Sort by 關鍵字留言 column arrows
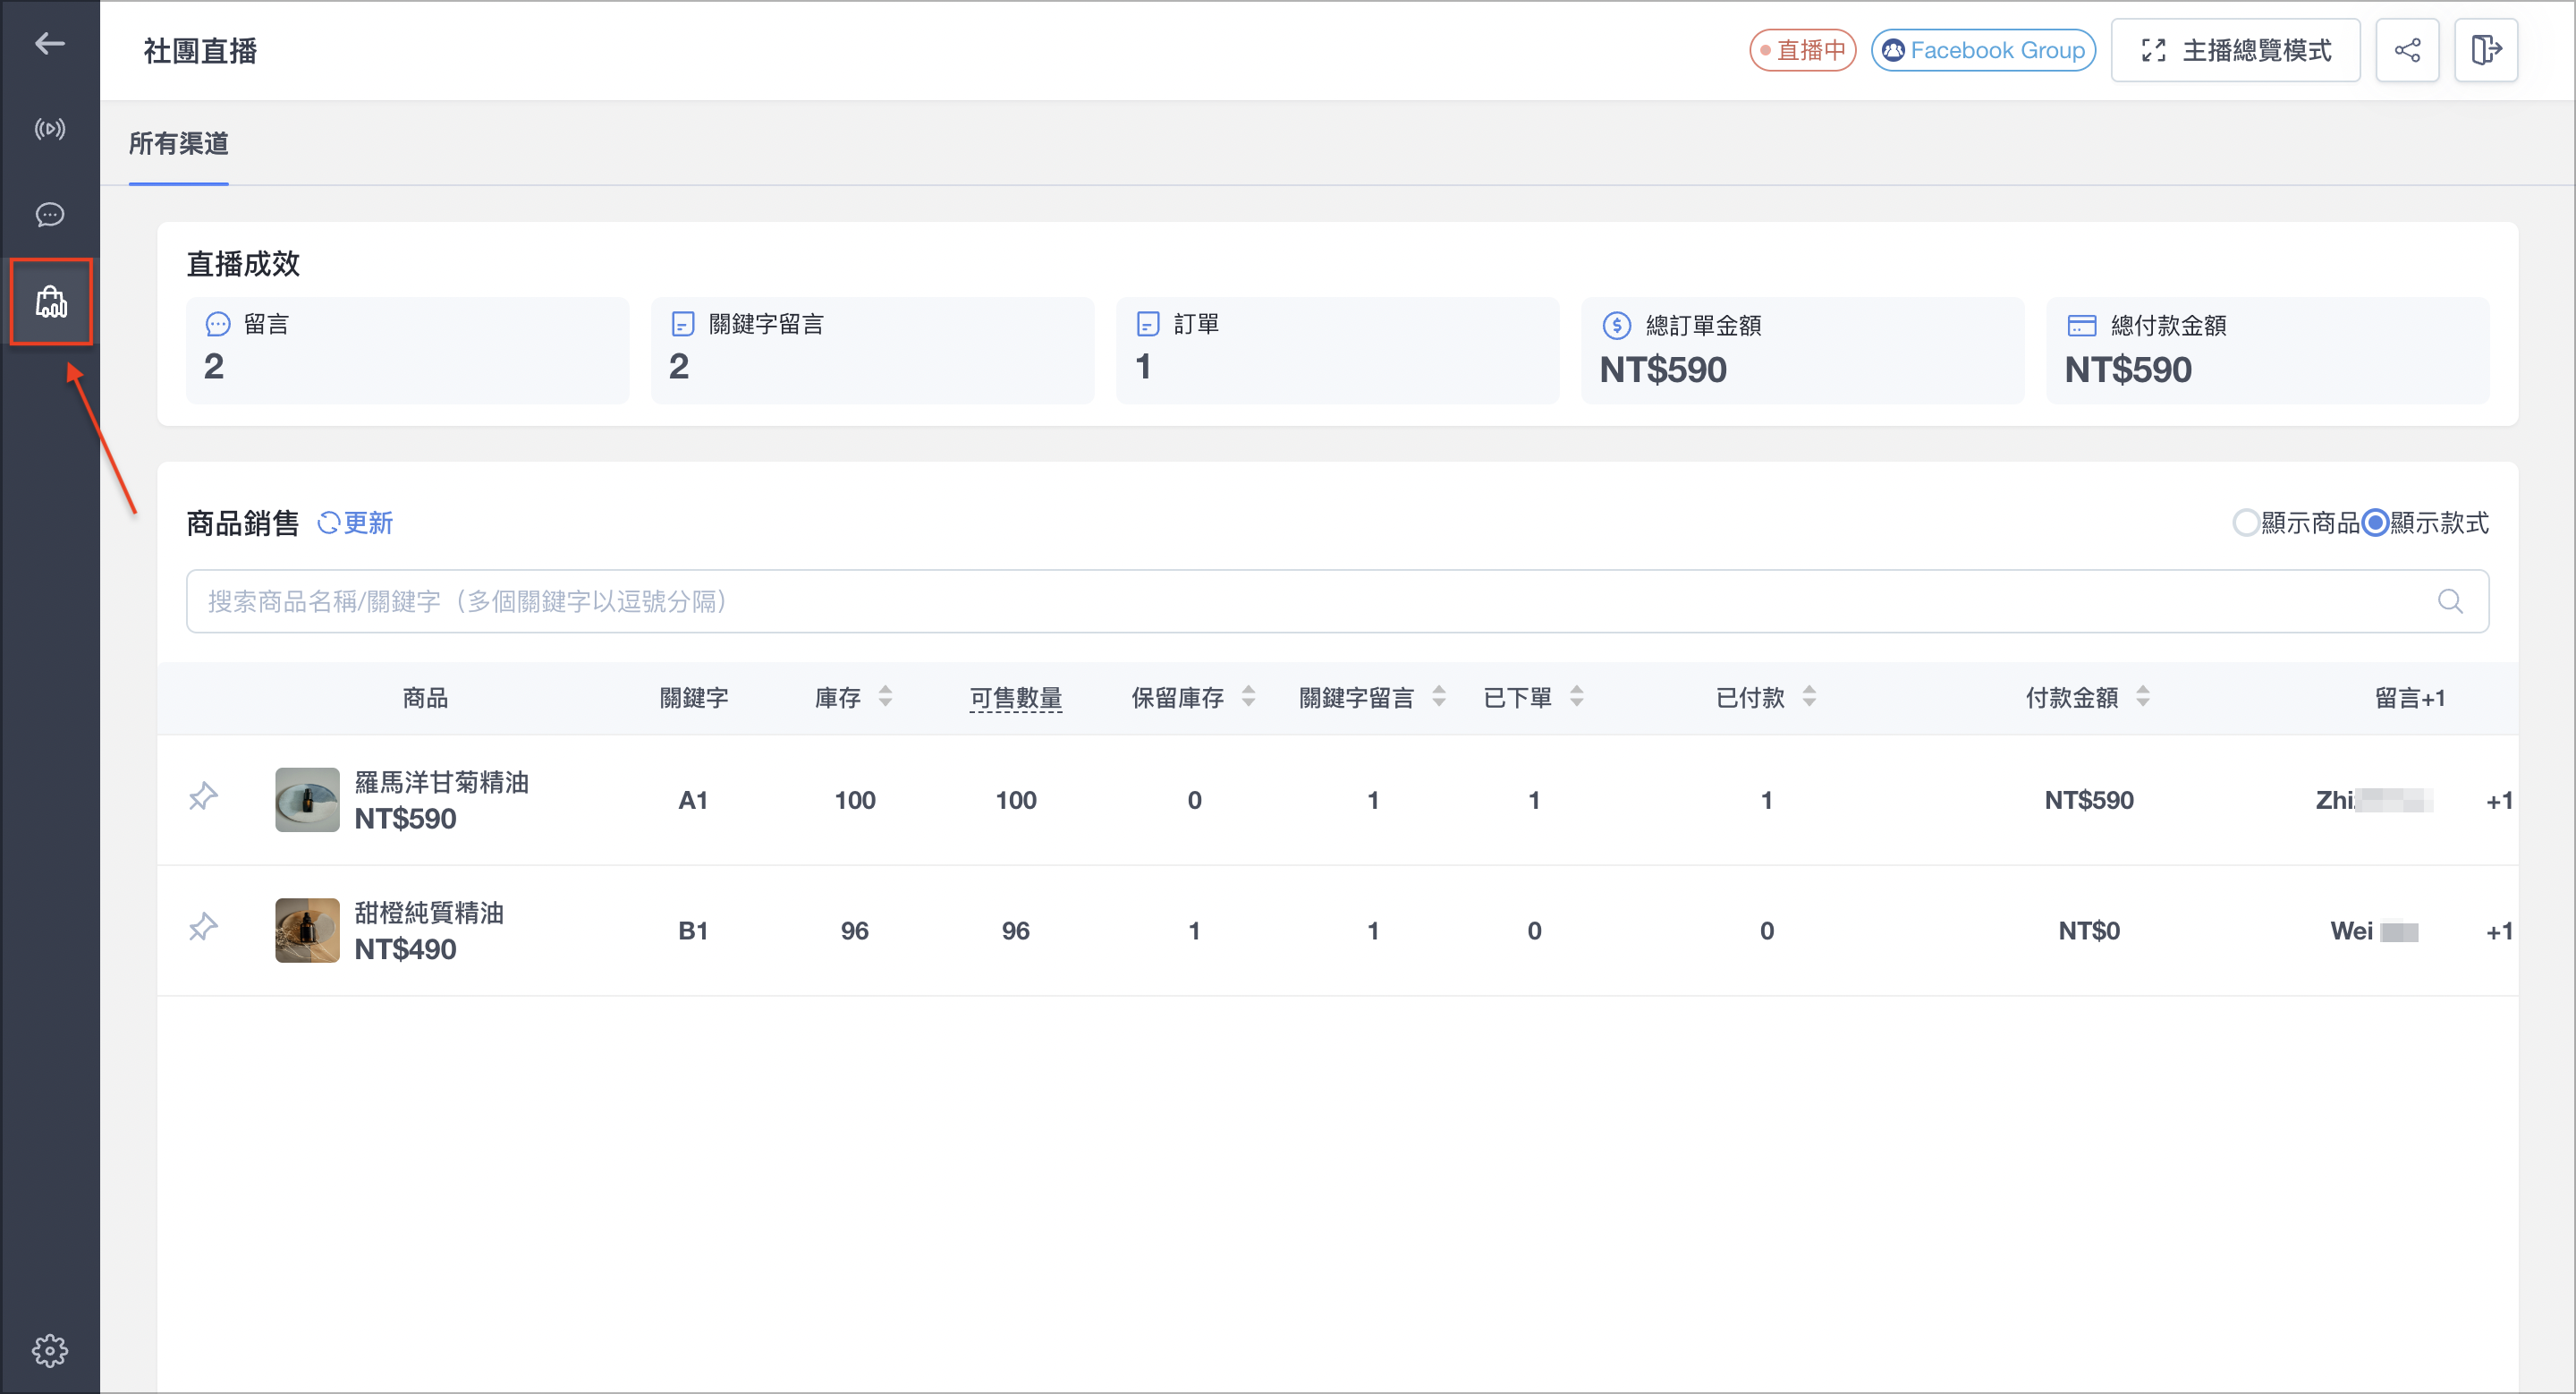Image resolution: width=2576 pixels, height=1394 pixels. [x=1439, y=697]
